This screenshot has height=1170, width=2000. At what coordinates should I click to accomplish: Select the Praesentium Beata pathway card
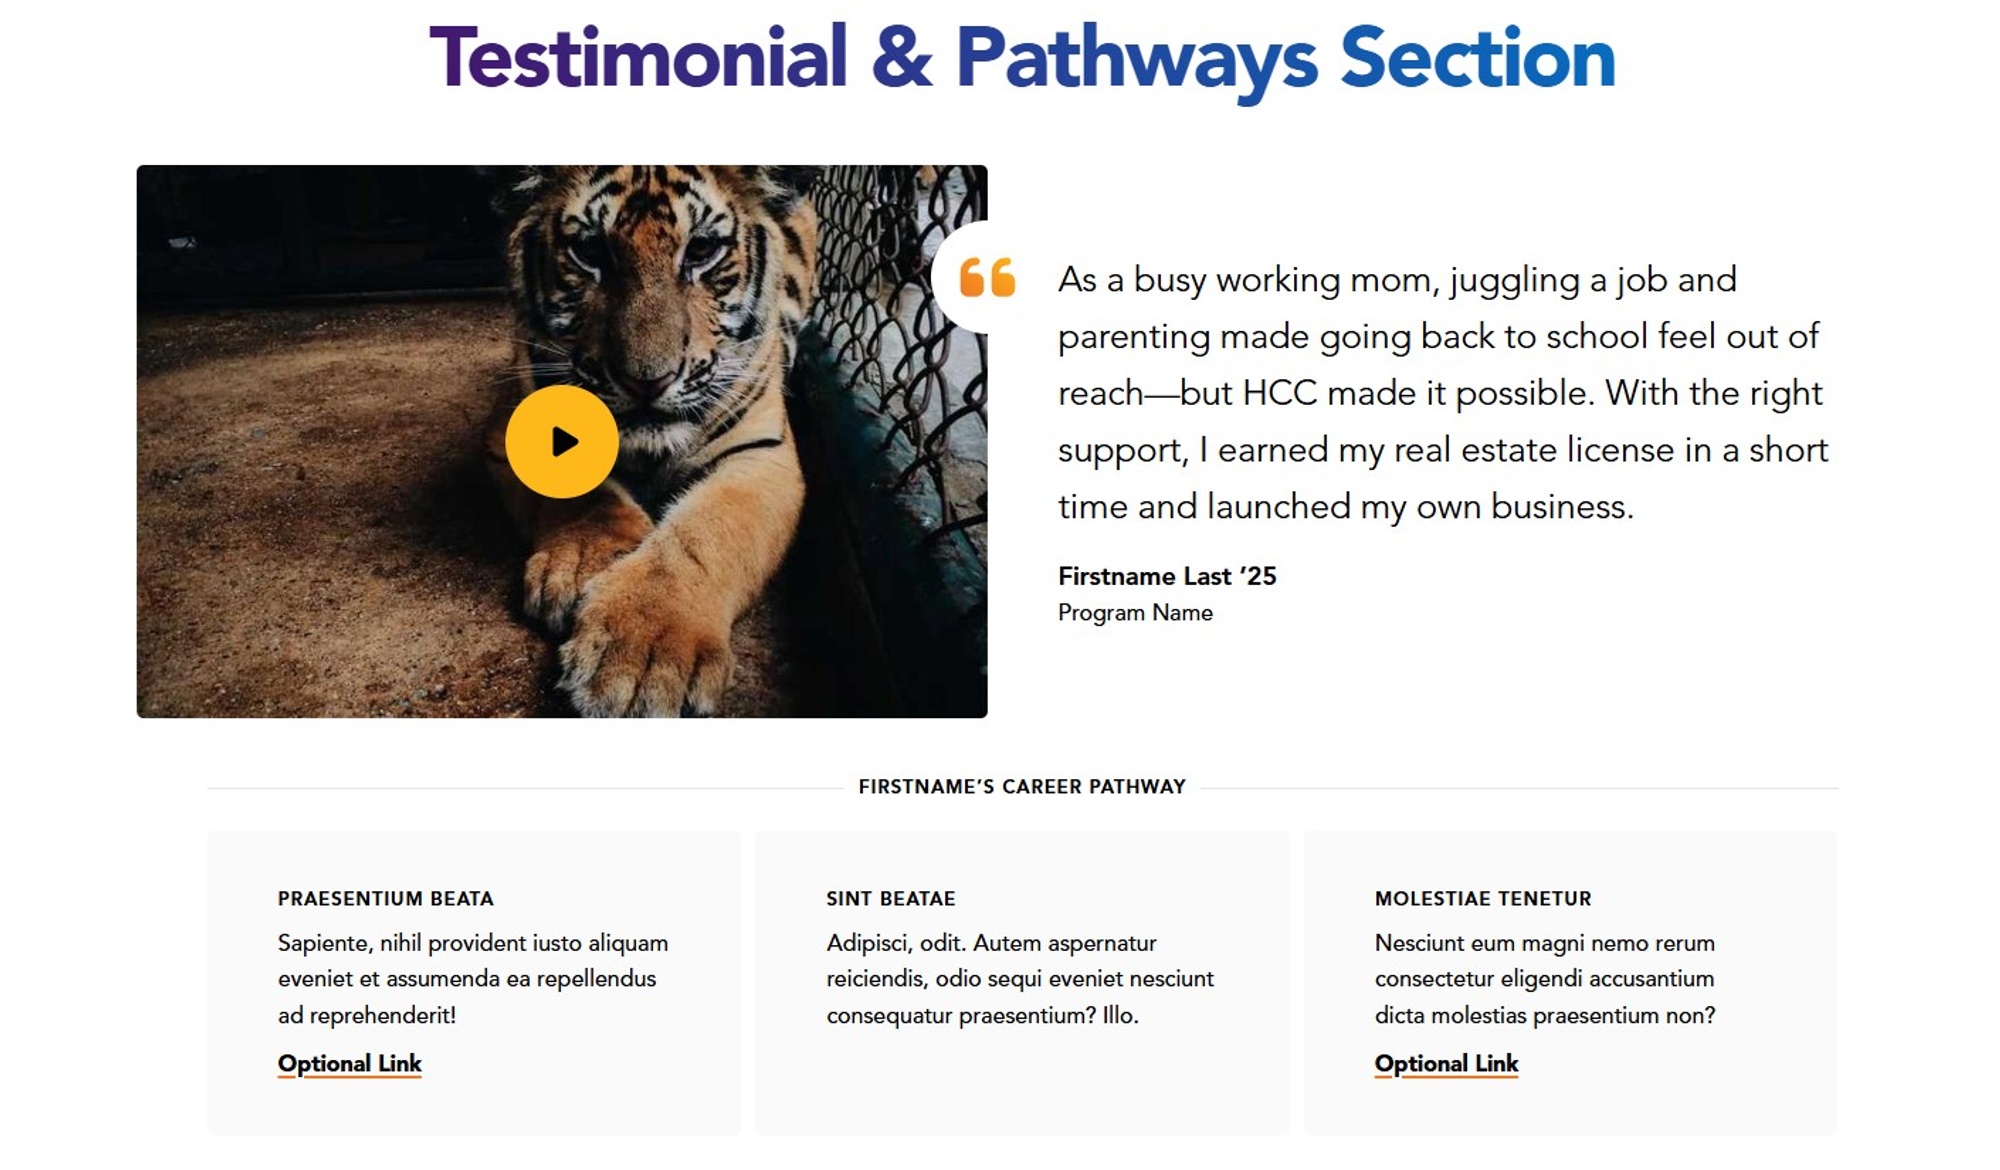pos(473,980)
